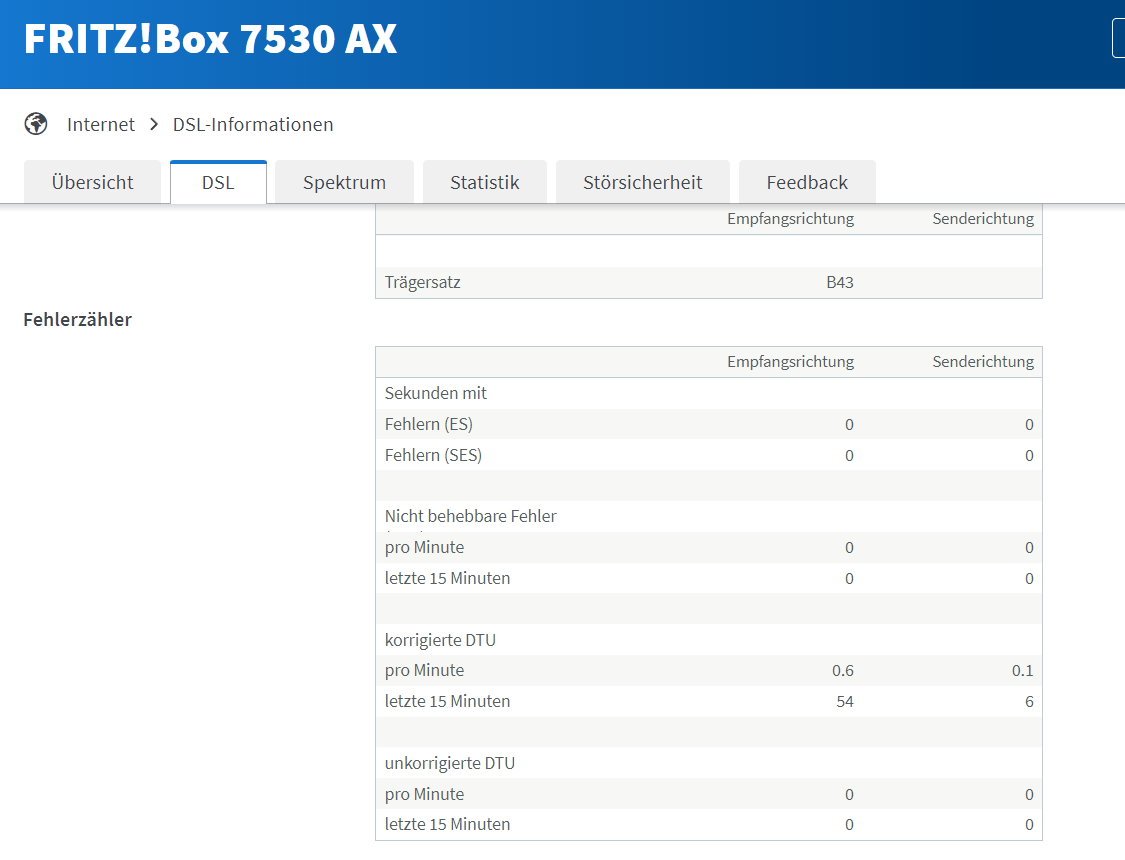The width and height of the screenshot is (1125, 860).
Task: Click the FRITZ!Box 7530 AX title
Action: pos(210,39)
